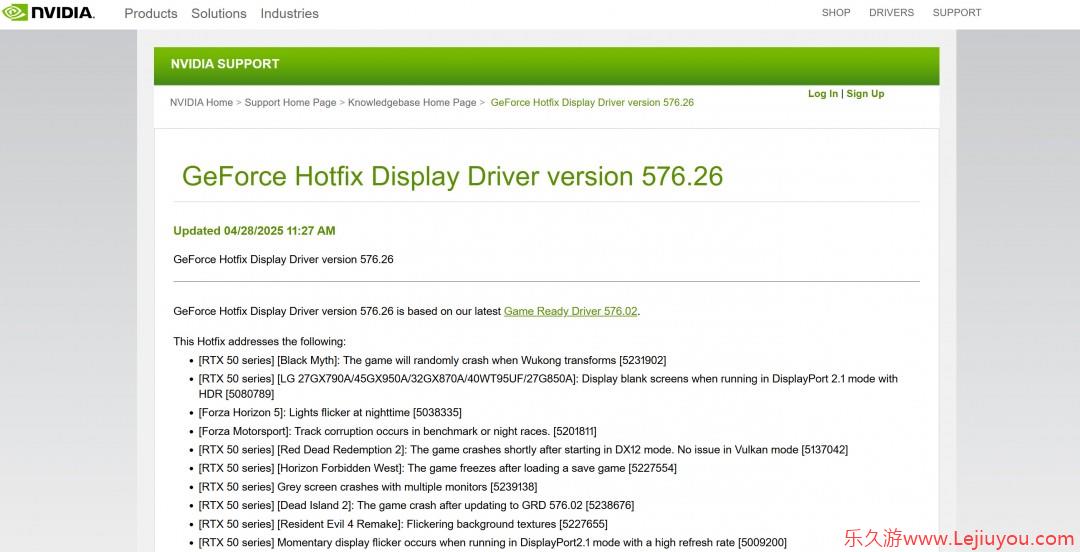Go to NVIDIA Home breadcrumb
The width and height of the screenshot is (1080, 552).
coord(201,102)
